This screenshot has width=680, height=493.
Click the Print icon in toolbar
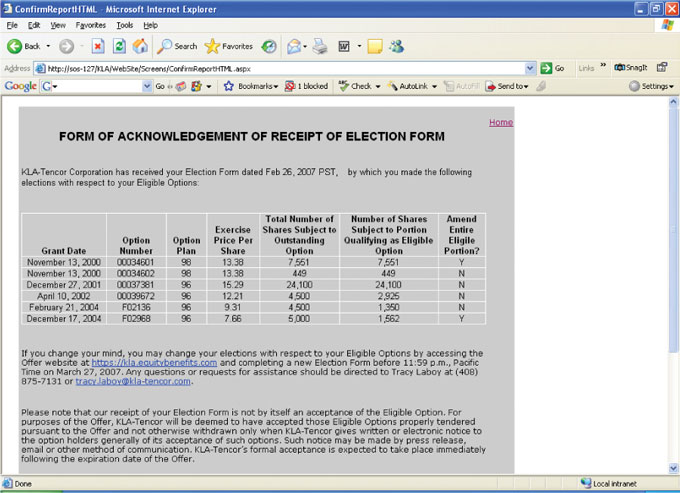320,46
